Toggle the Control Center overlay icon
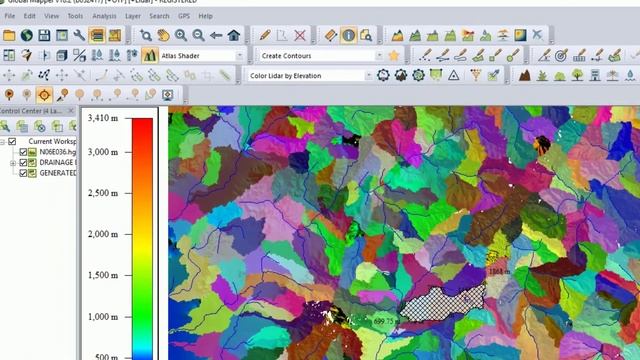Viewport: 640px width, 360px height. click(97, 36)
